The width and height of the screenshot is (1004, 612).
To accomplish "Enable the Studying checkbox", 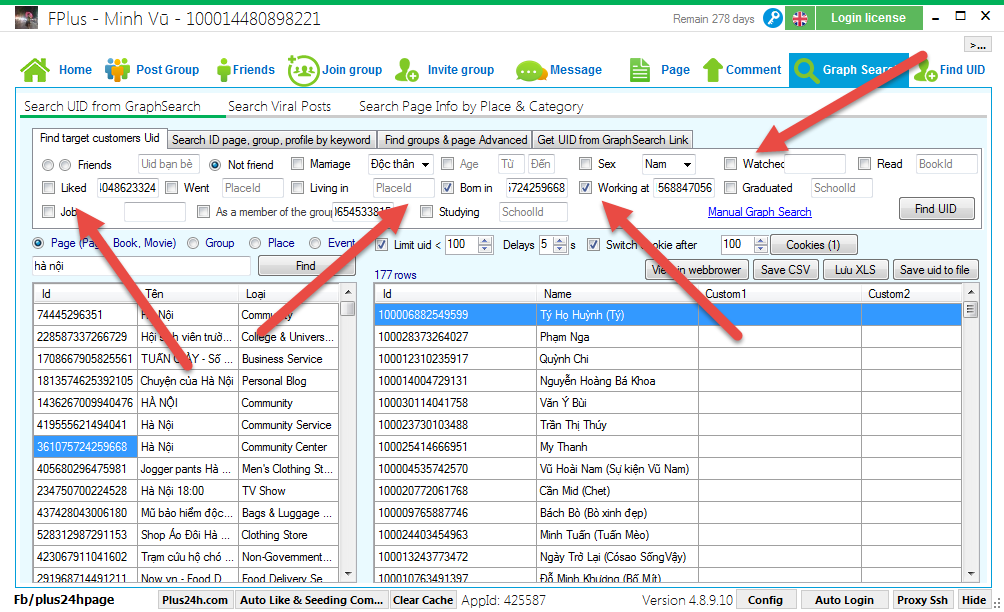I will tap(426, 211).
